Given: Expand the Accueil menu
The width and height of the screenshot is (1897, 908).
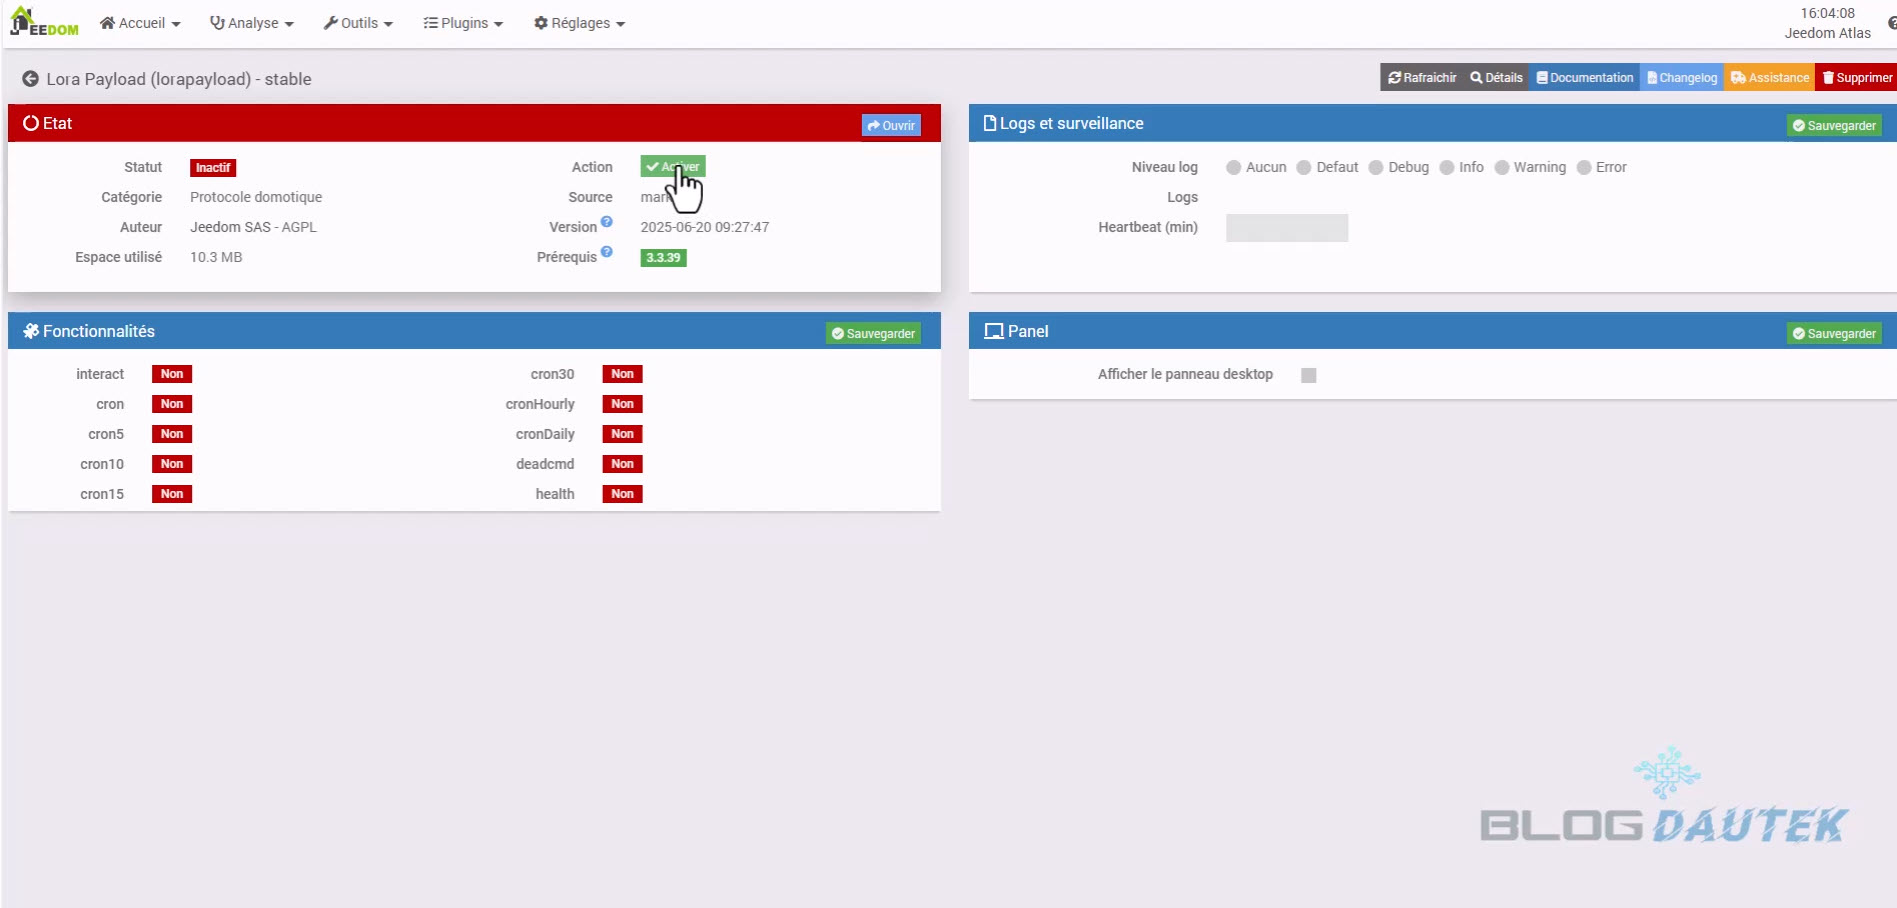Looking at the screenshot, I should pos(140,23).
